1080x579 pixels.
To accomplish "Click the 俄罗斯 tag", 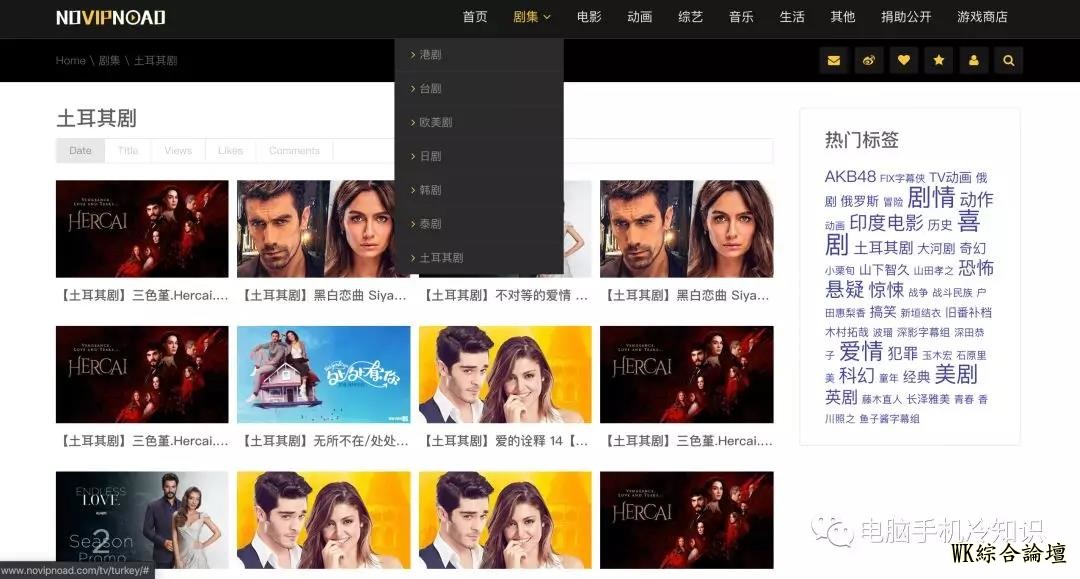I will [860, 201].
